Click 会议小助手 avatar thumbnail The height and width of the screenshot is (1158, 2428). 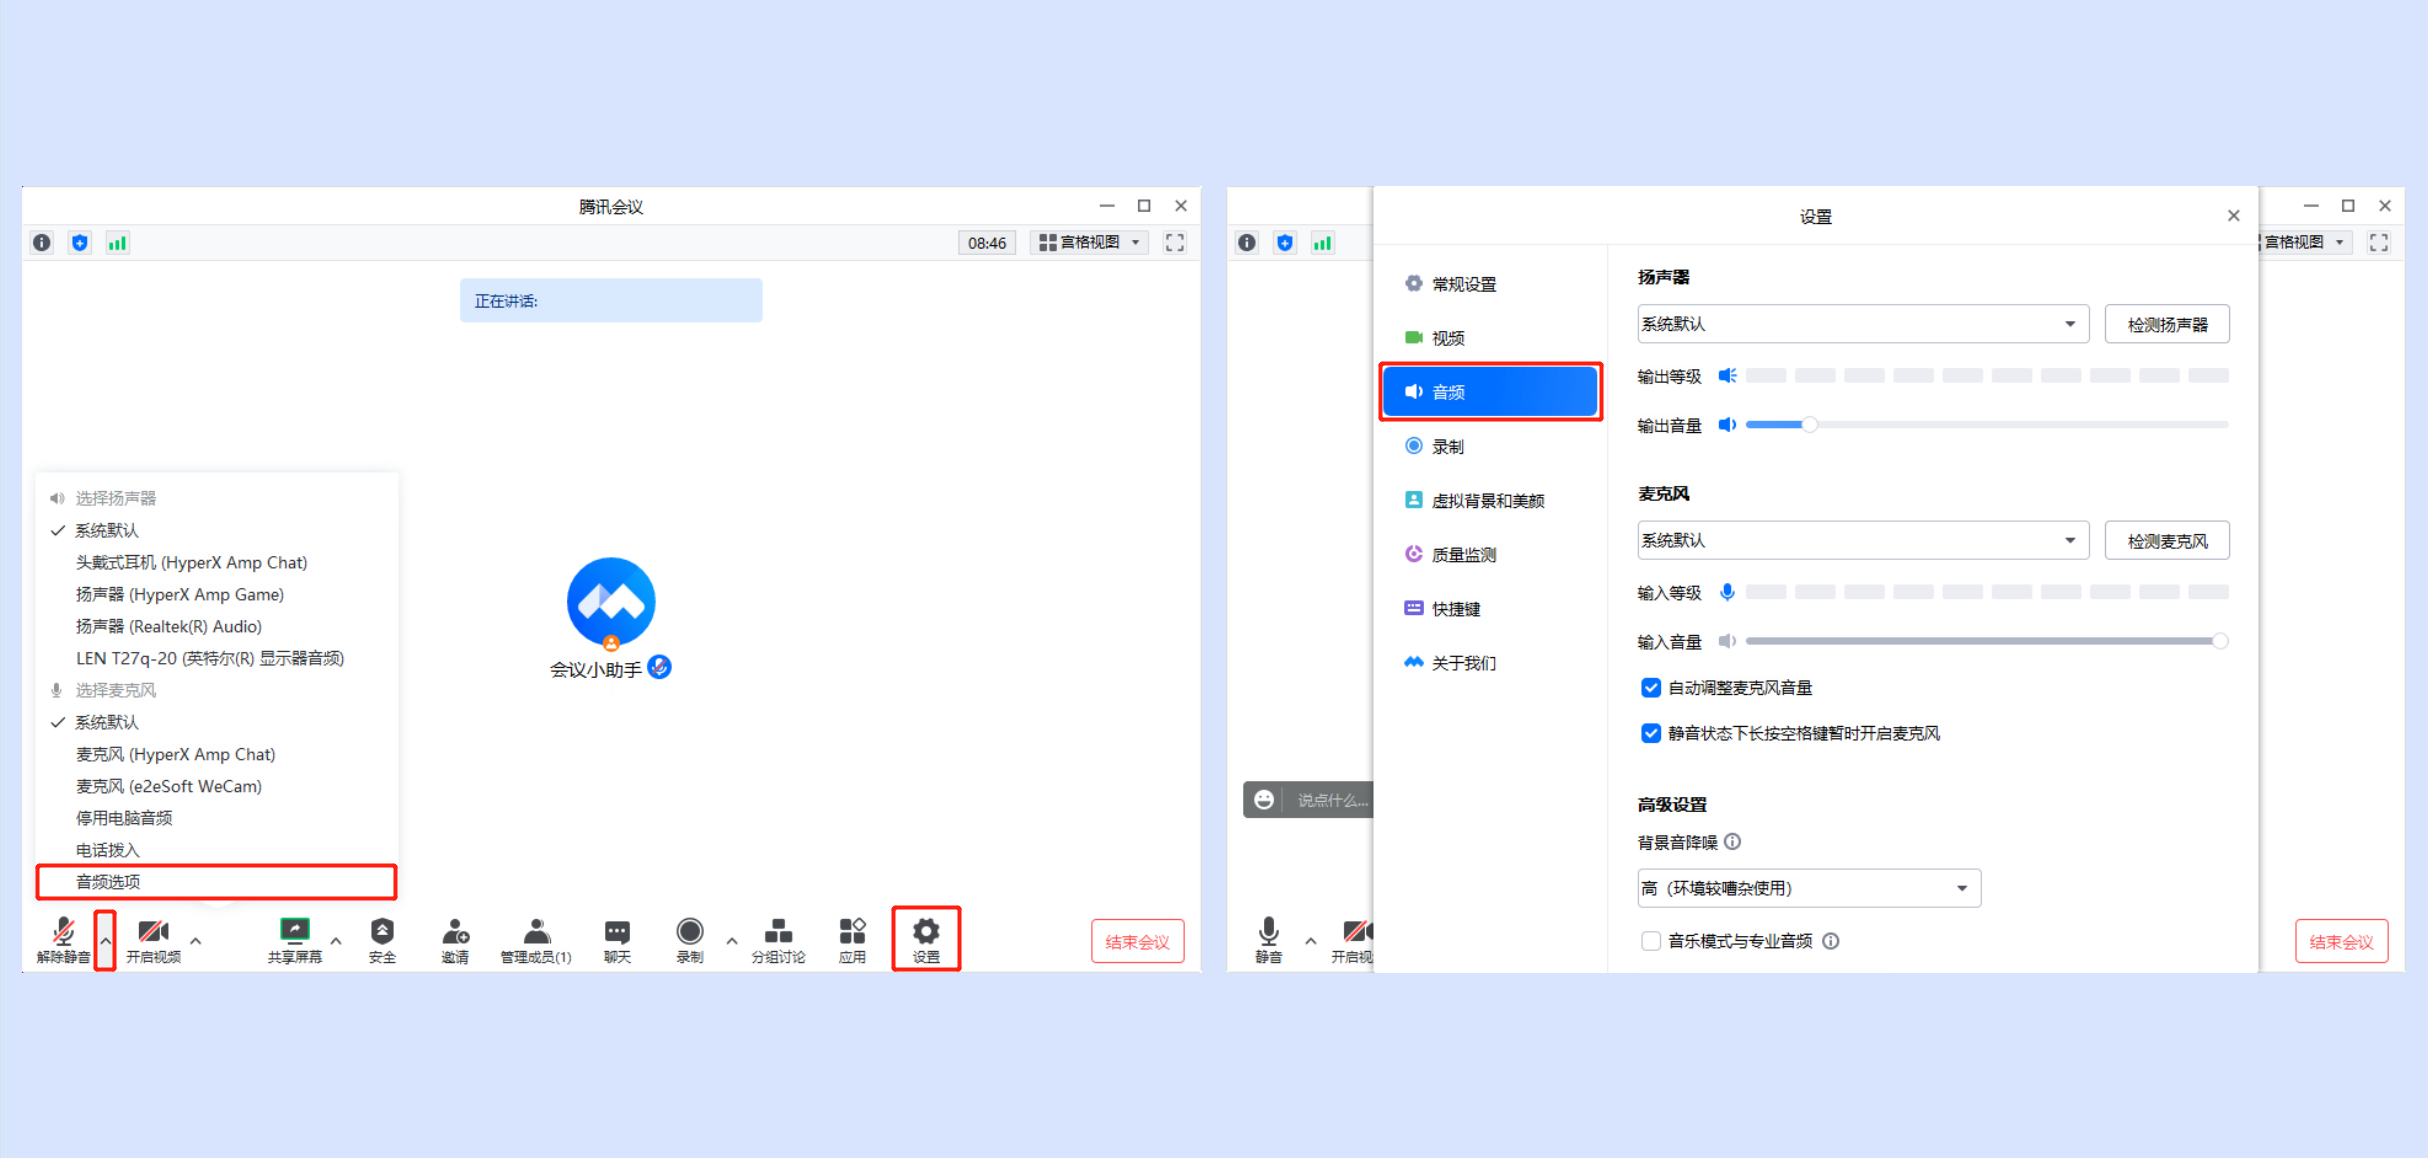pyautogui.click(x=611, y=602)
